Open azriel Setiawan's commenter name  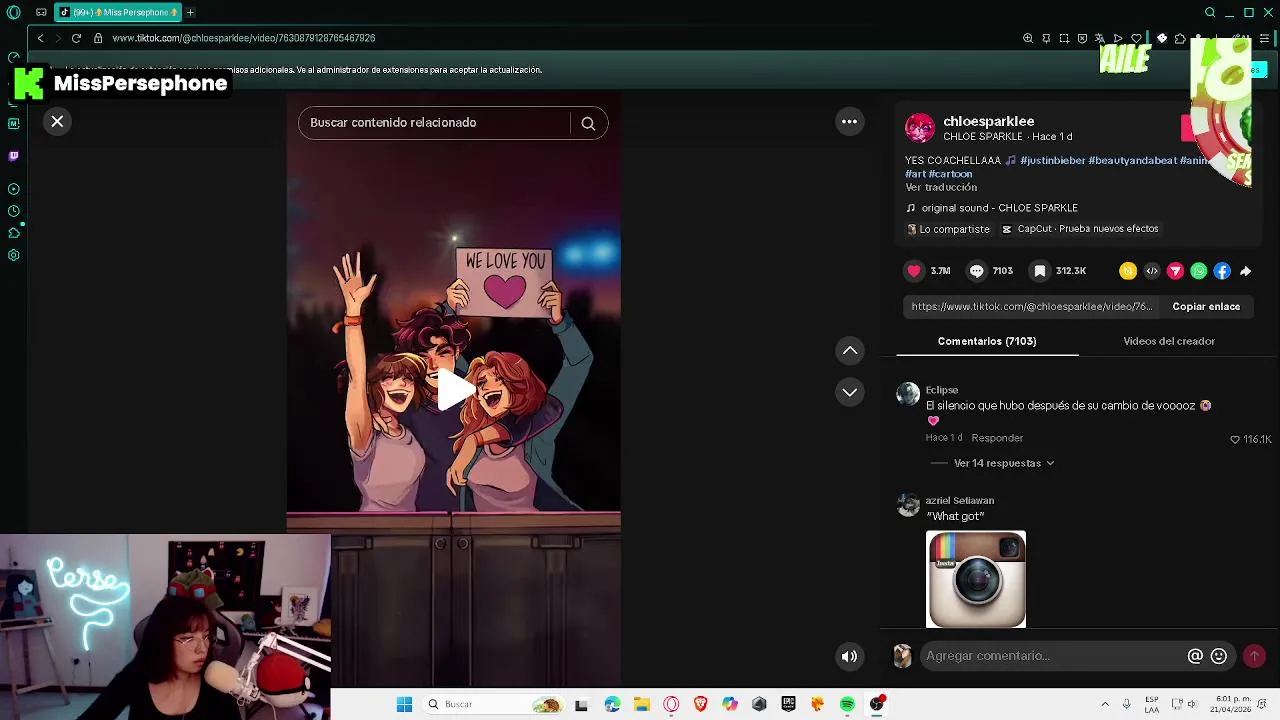[960, 500]
